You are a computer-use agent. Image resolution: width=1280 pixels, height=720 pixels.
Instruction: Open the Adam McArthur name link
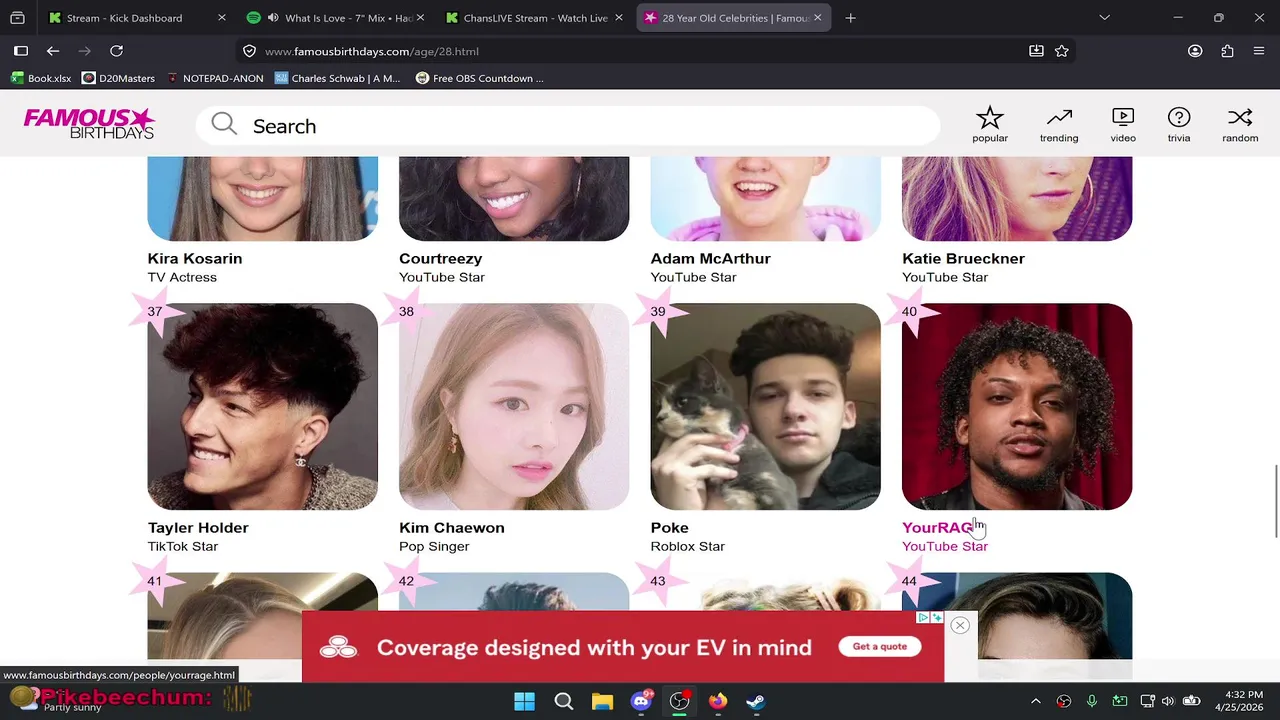(x=711, y=258)
